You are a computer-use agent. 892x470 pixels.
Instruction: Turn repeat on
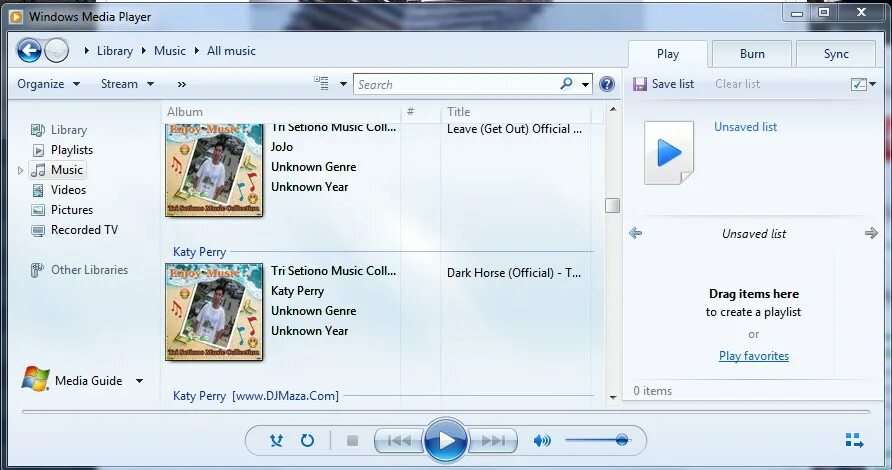[307, 440]
